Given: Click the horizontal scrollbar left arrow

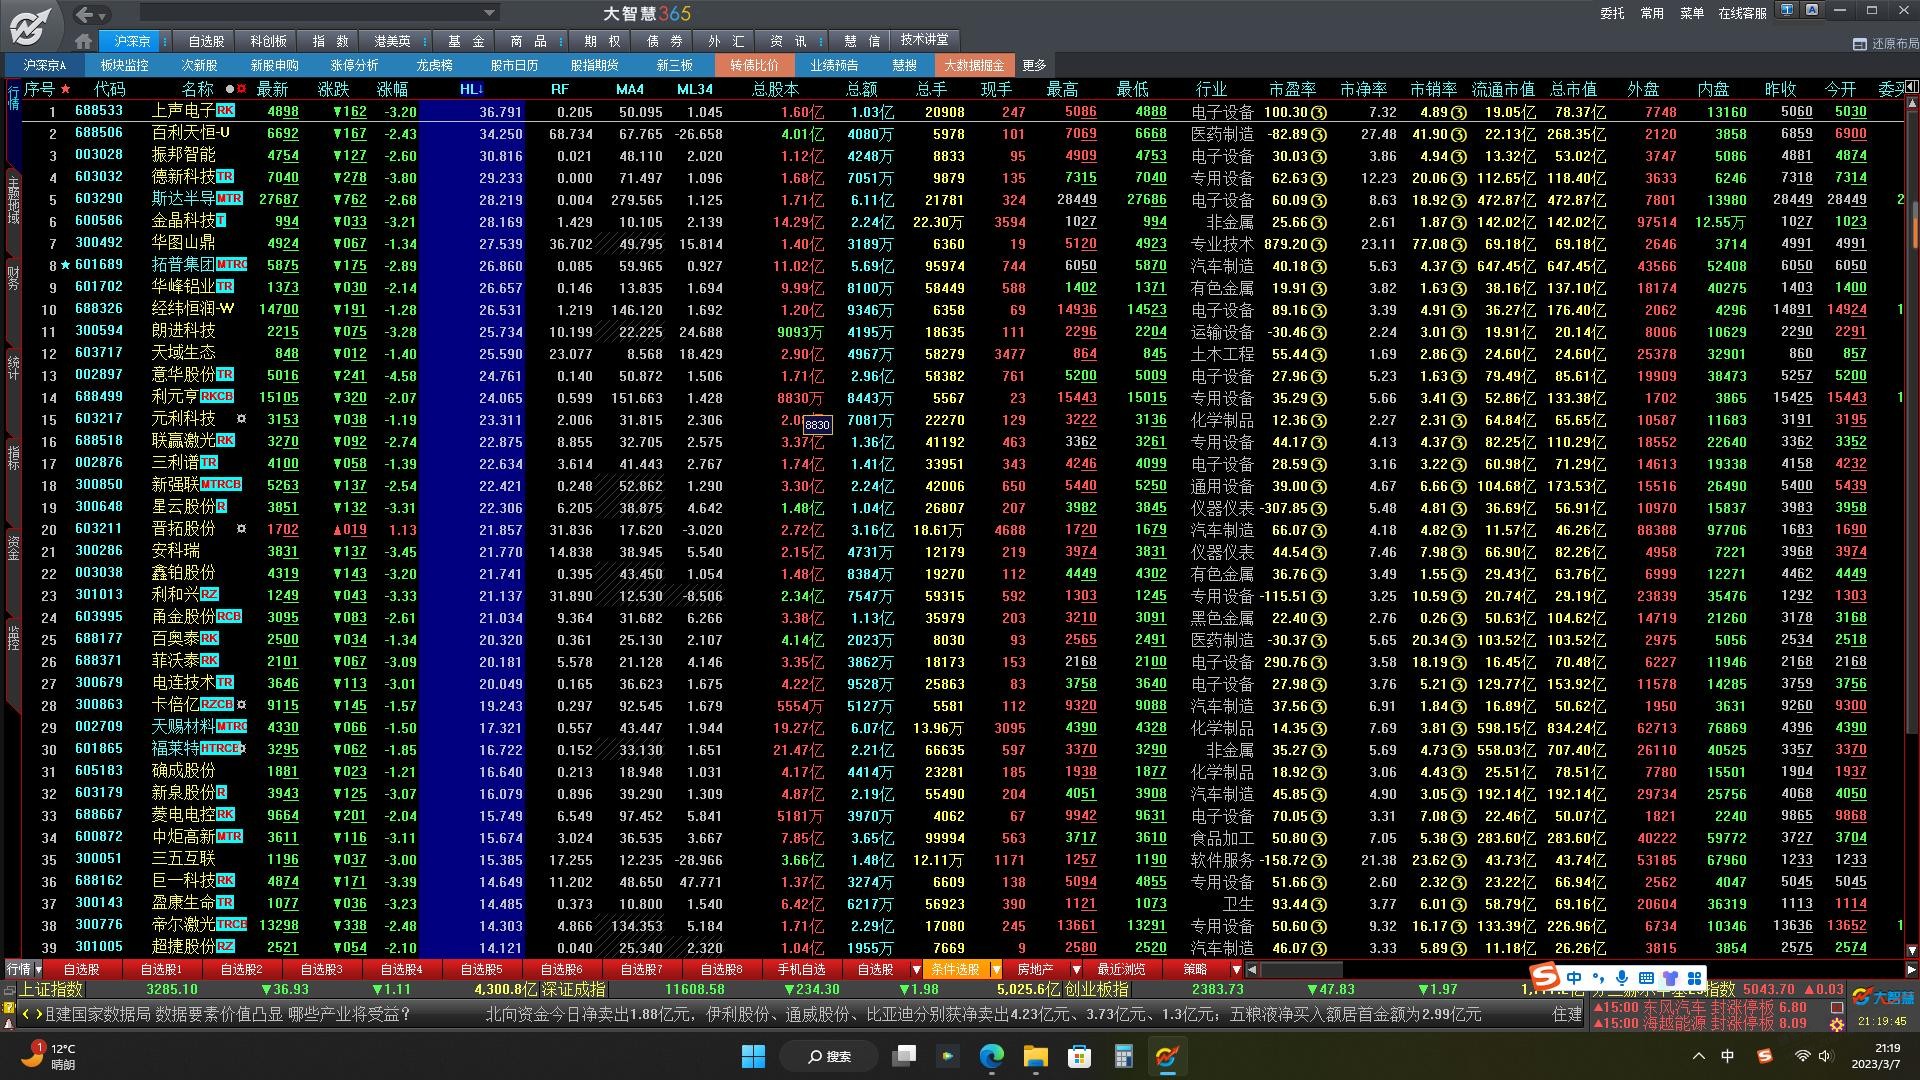Looking at the screenshot, I should pos(1252,969).
